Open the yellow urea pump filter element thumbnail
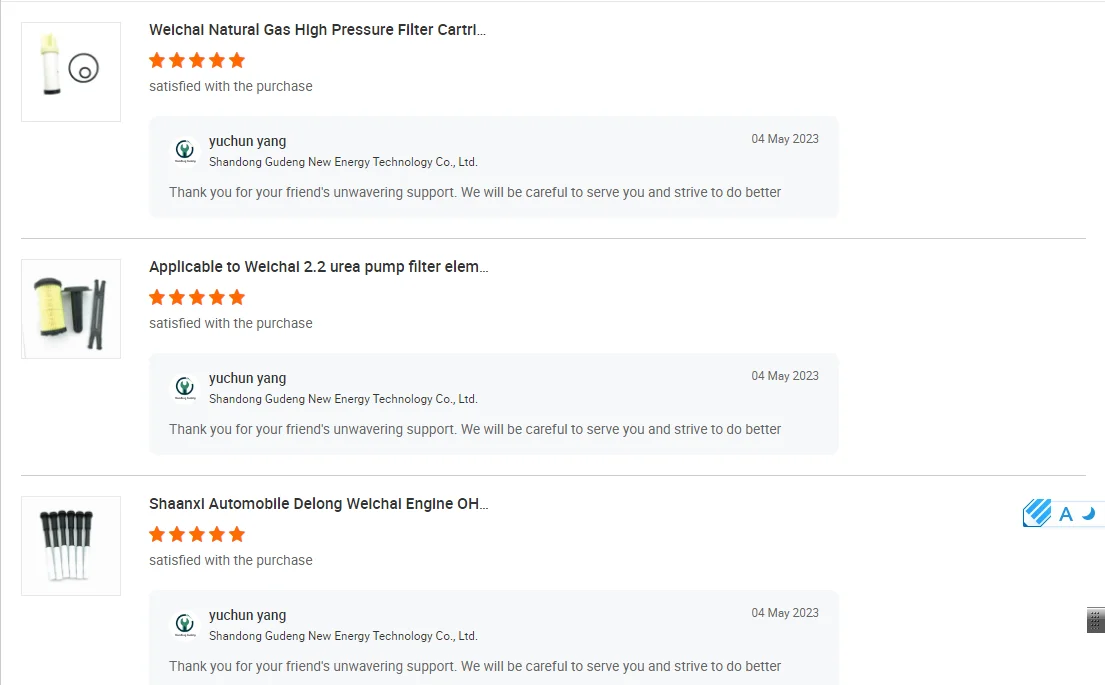The width and height of the screenshot is (1105, 685). 71,309
